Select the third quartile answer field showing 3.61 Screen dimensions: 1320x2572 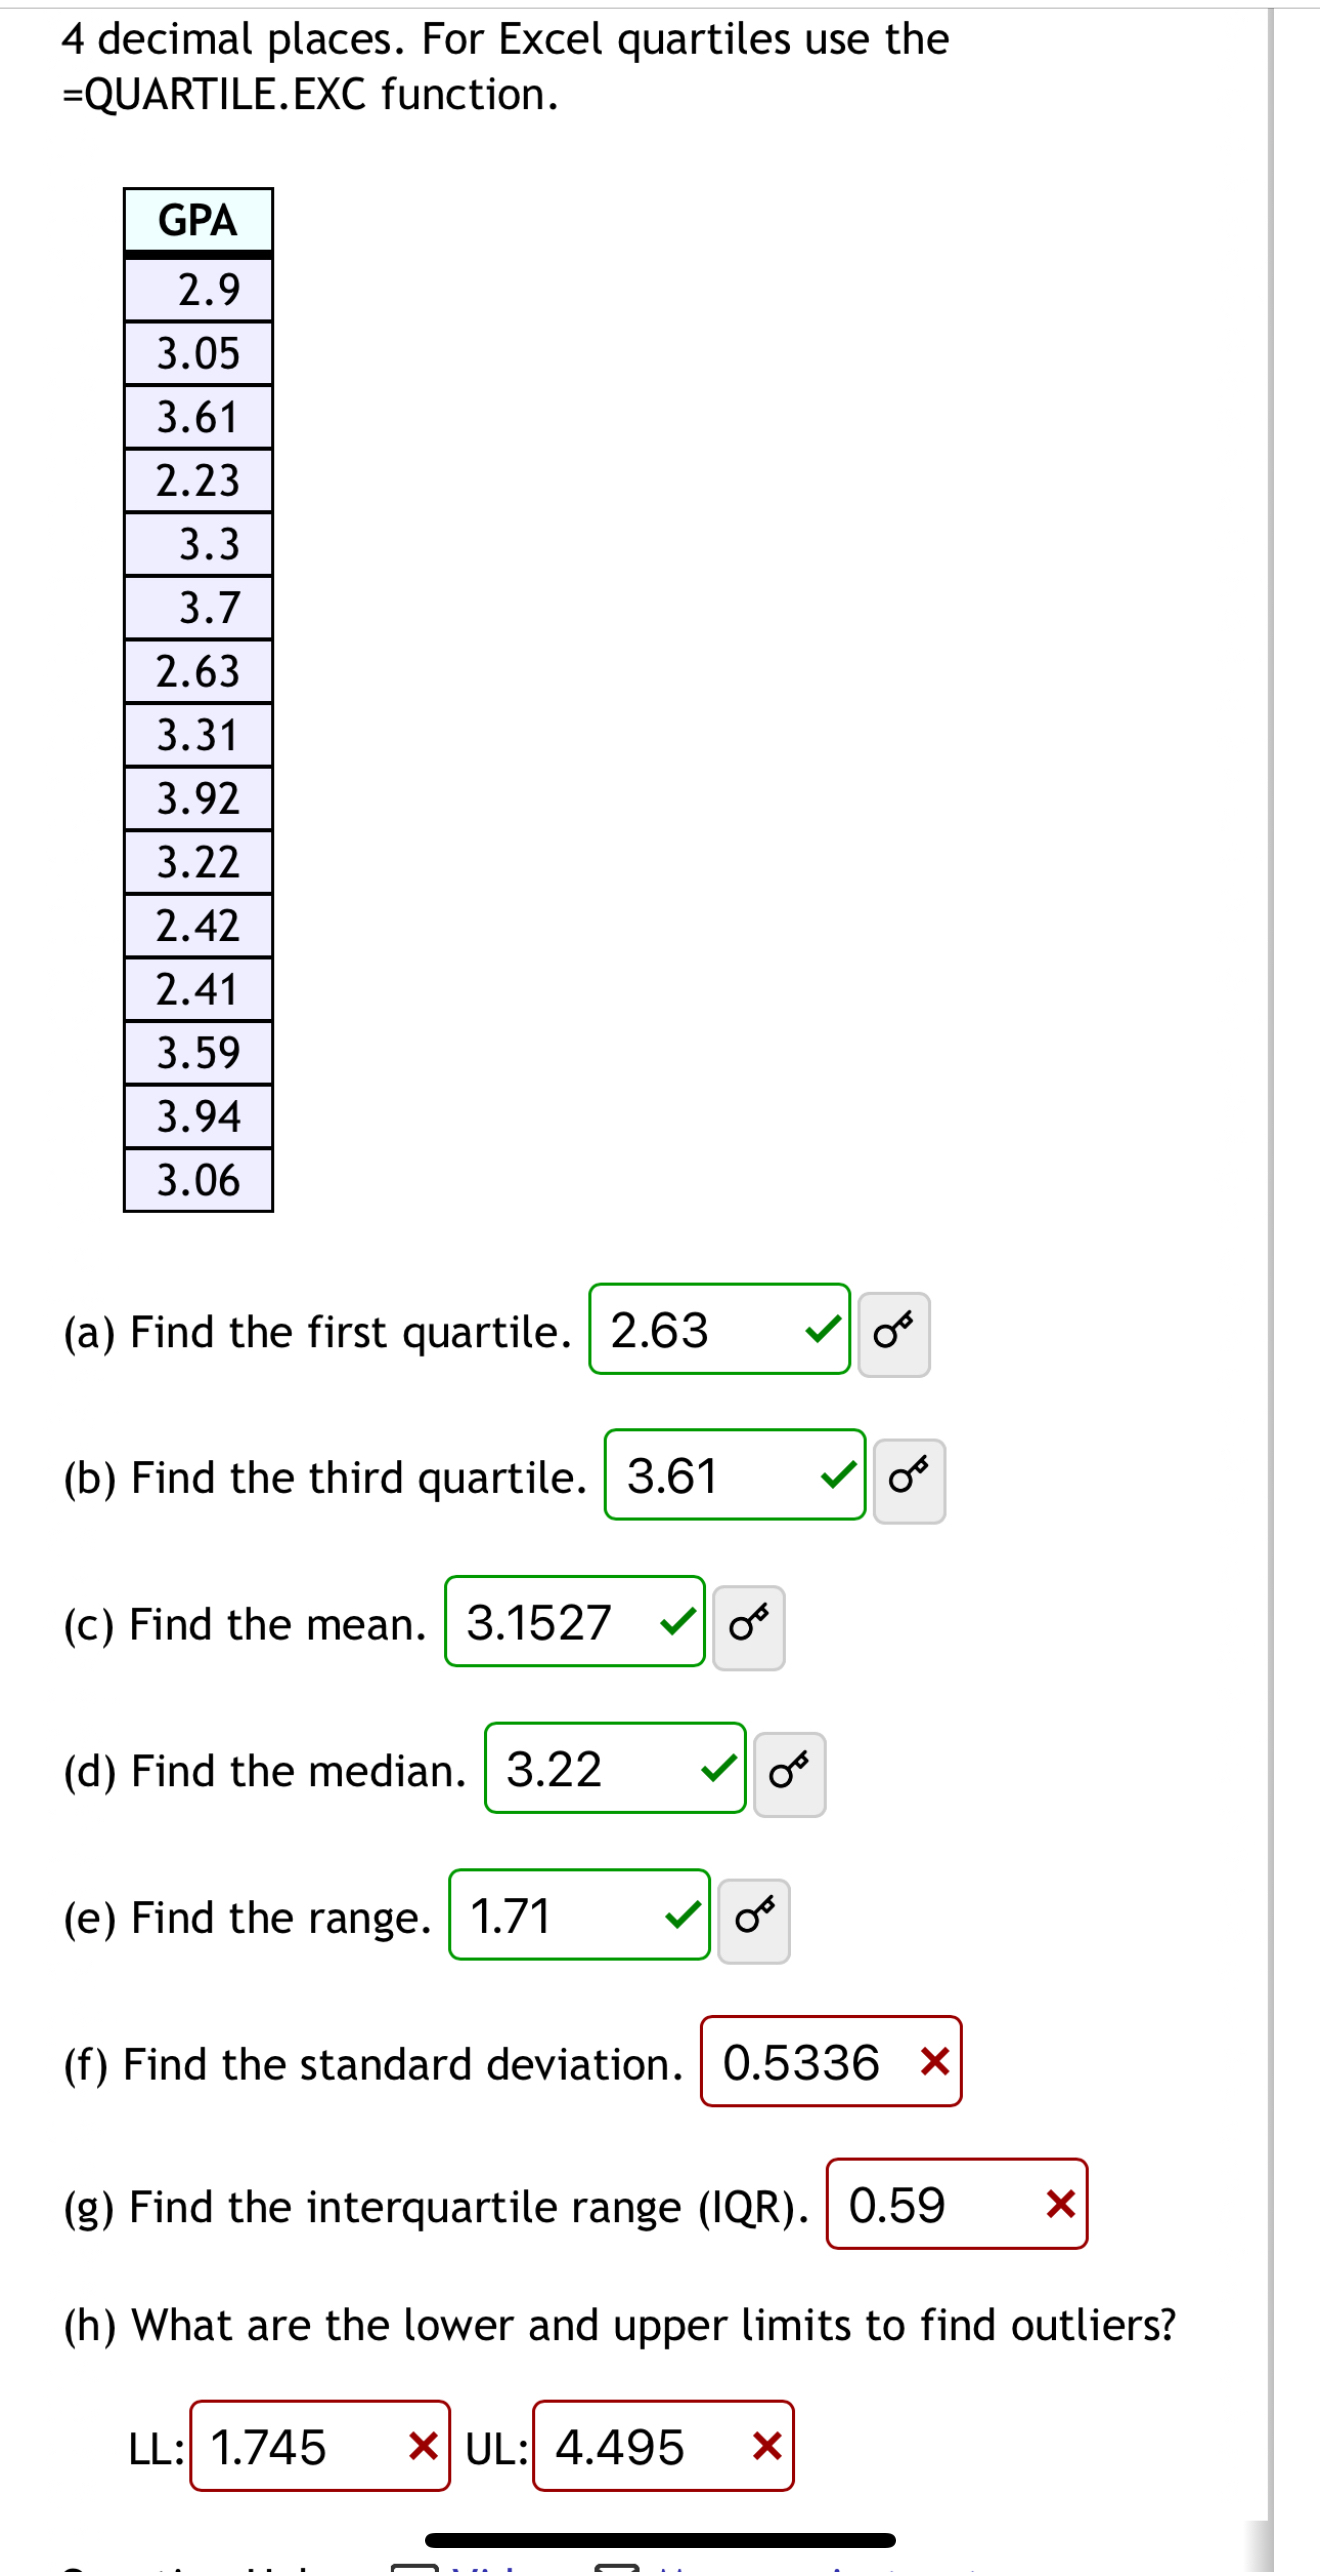[733, 1479]
